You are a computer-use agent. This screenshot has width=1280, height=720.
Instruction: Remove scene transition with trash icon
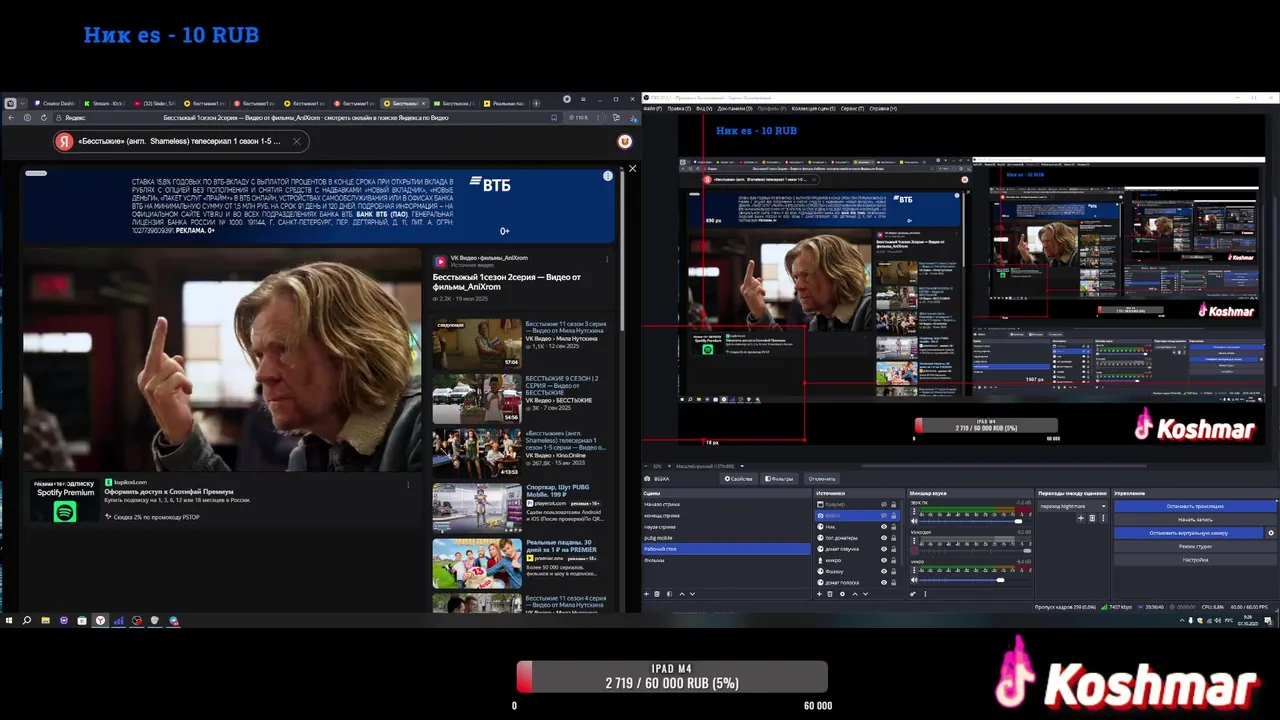tap(1092, 518)
